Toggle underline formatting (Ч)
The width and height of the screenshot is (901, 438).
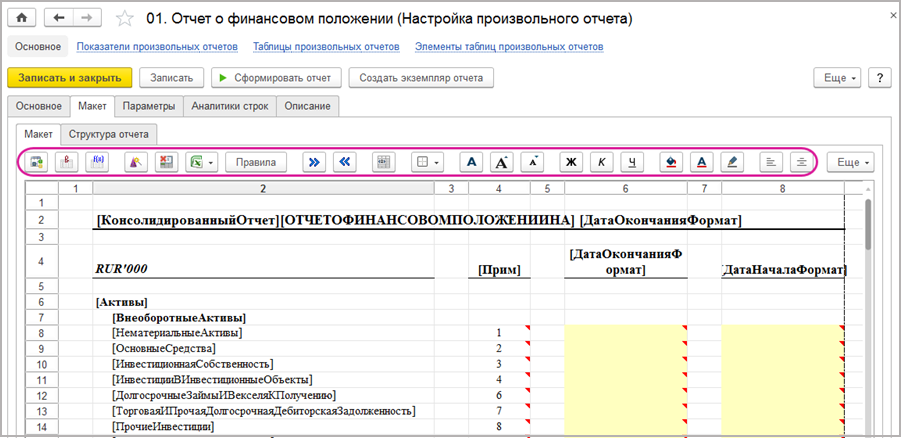click(632, 161)
